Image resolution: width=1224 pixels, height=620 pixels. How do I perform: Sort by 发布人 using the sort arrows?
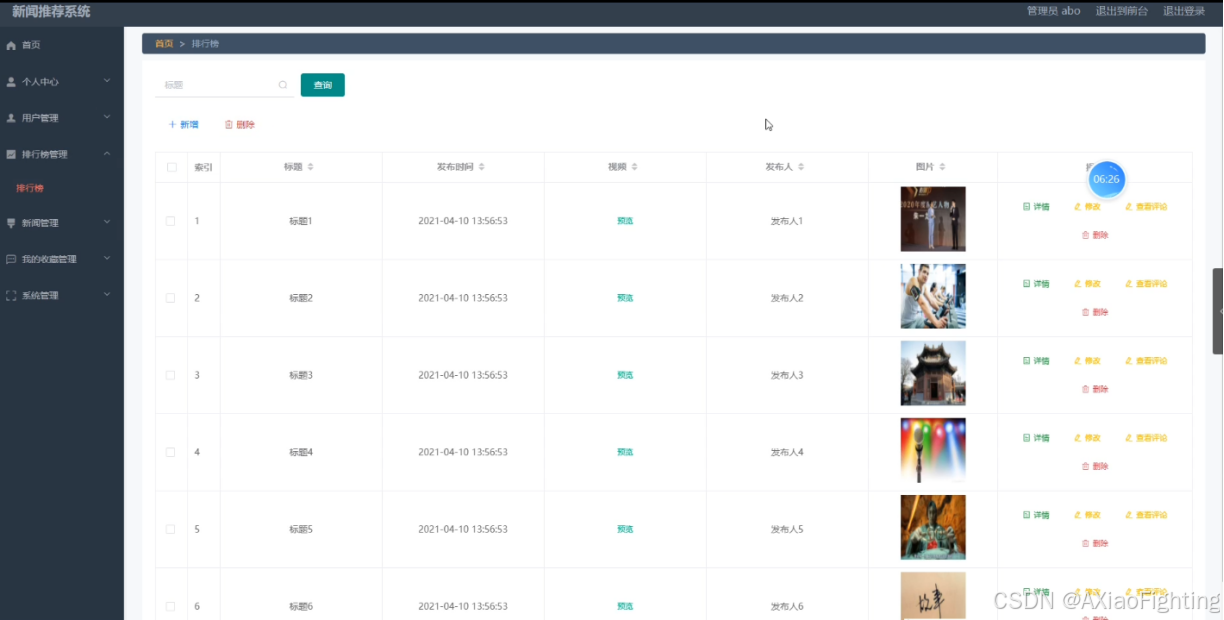[801, 167]
